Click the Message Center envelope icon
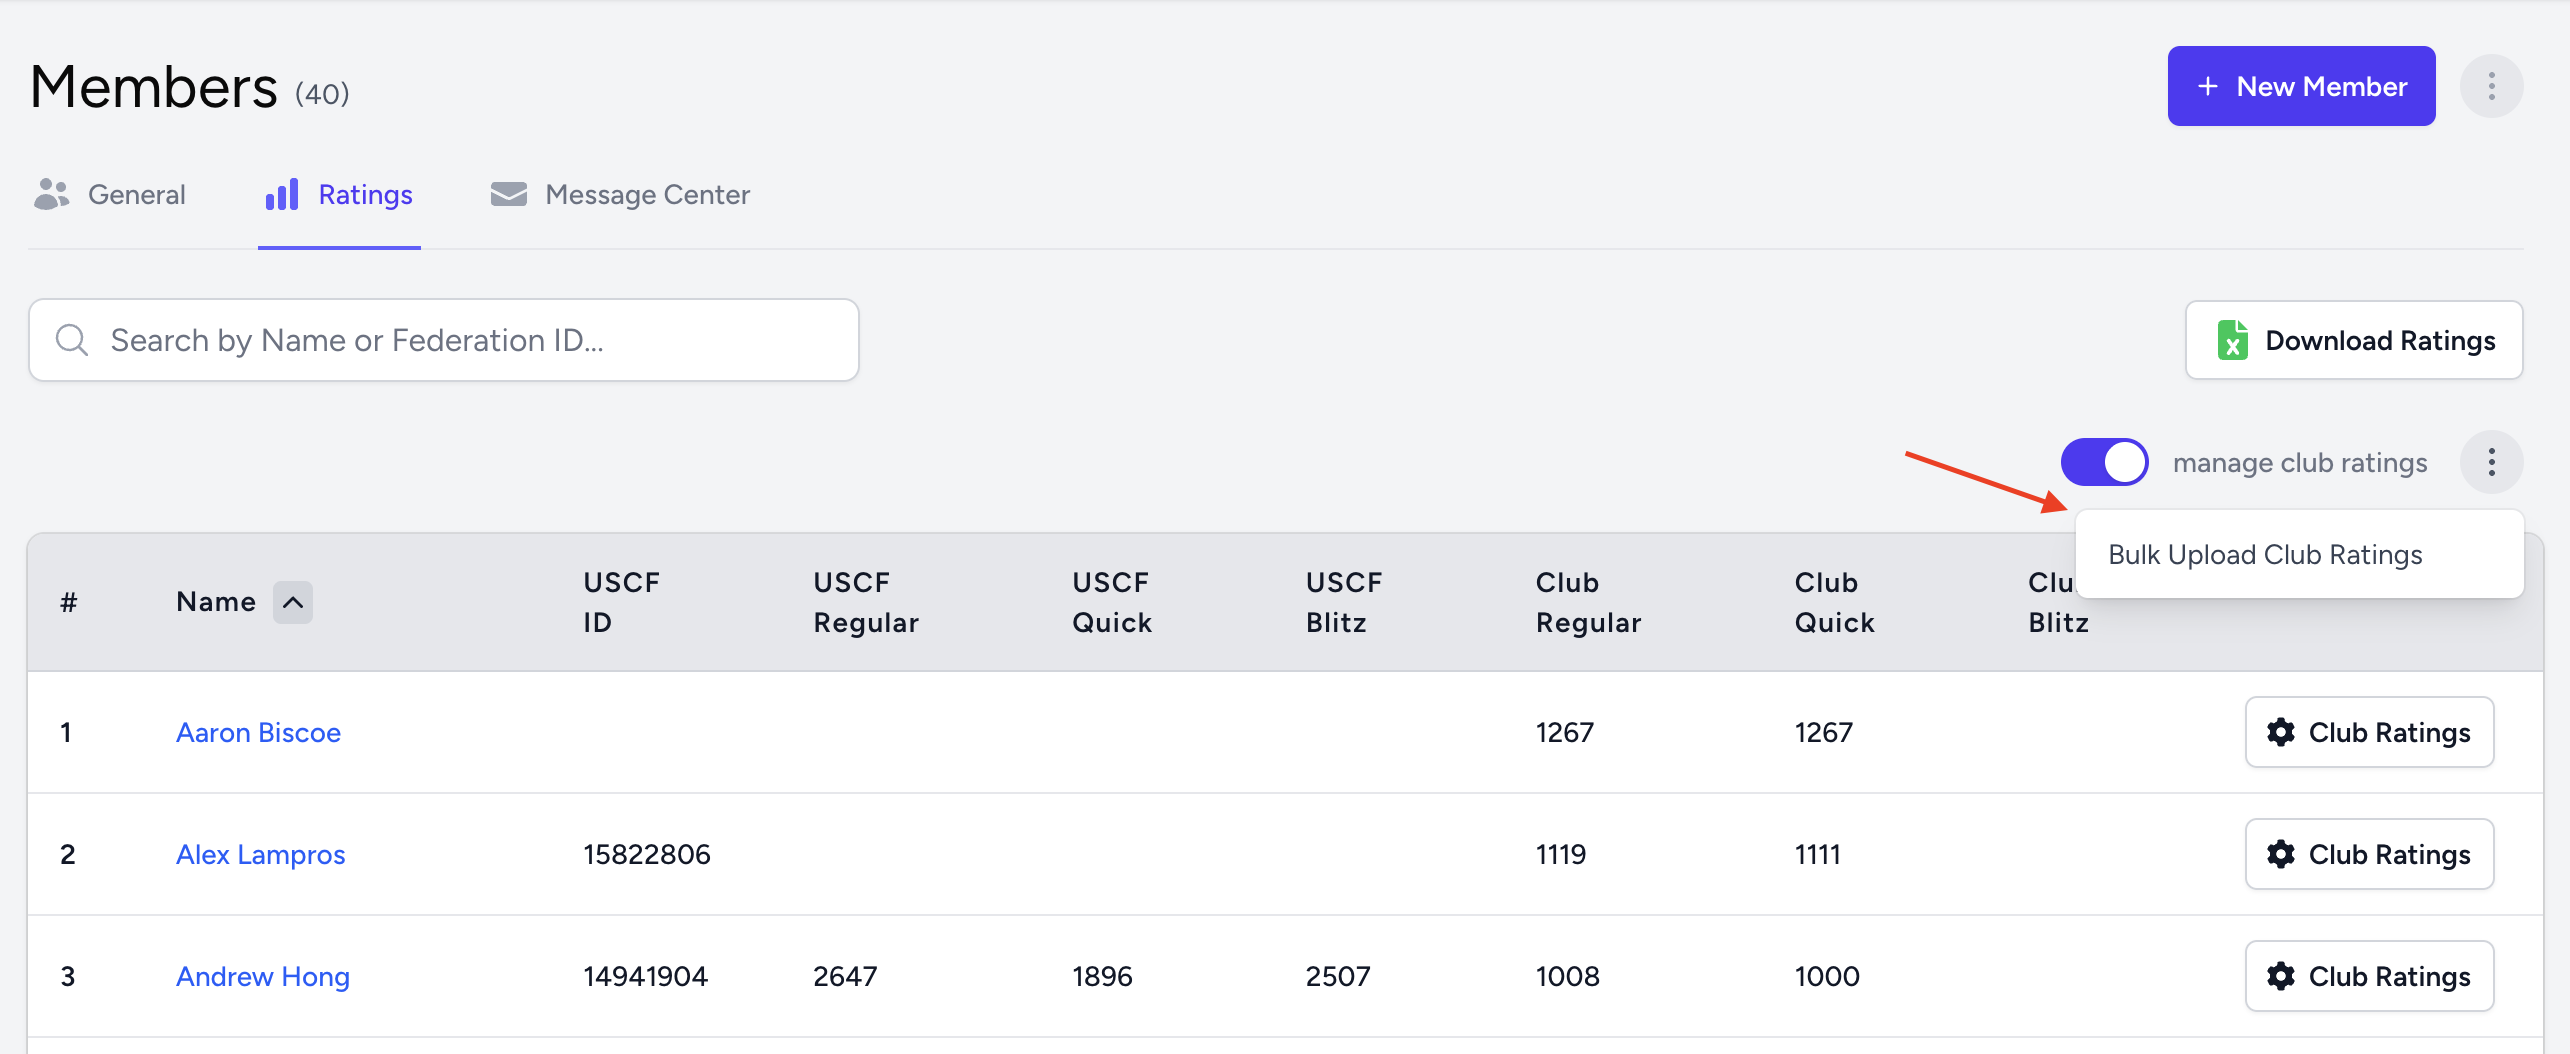Viewport: 2570px width, 1054px height. [x=508, y=194]
